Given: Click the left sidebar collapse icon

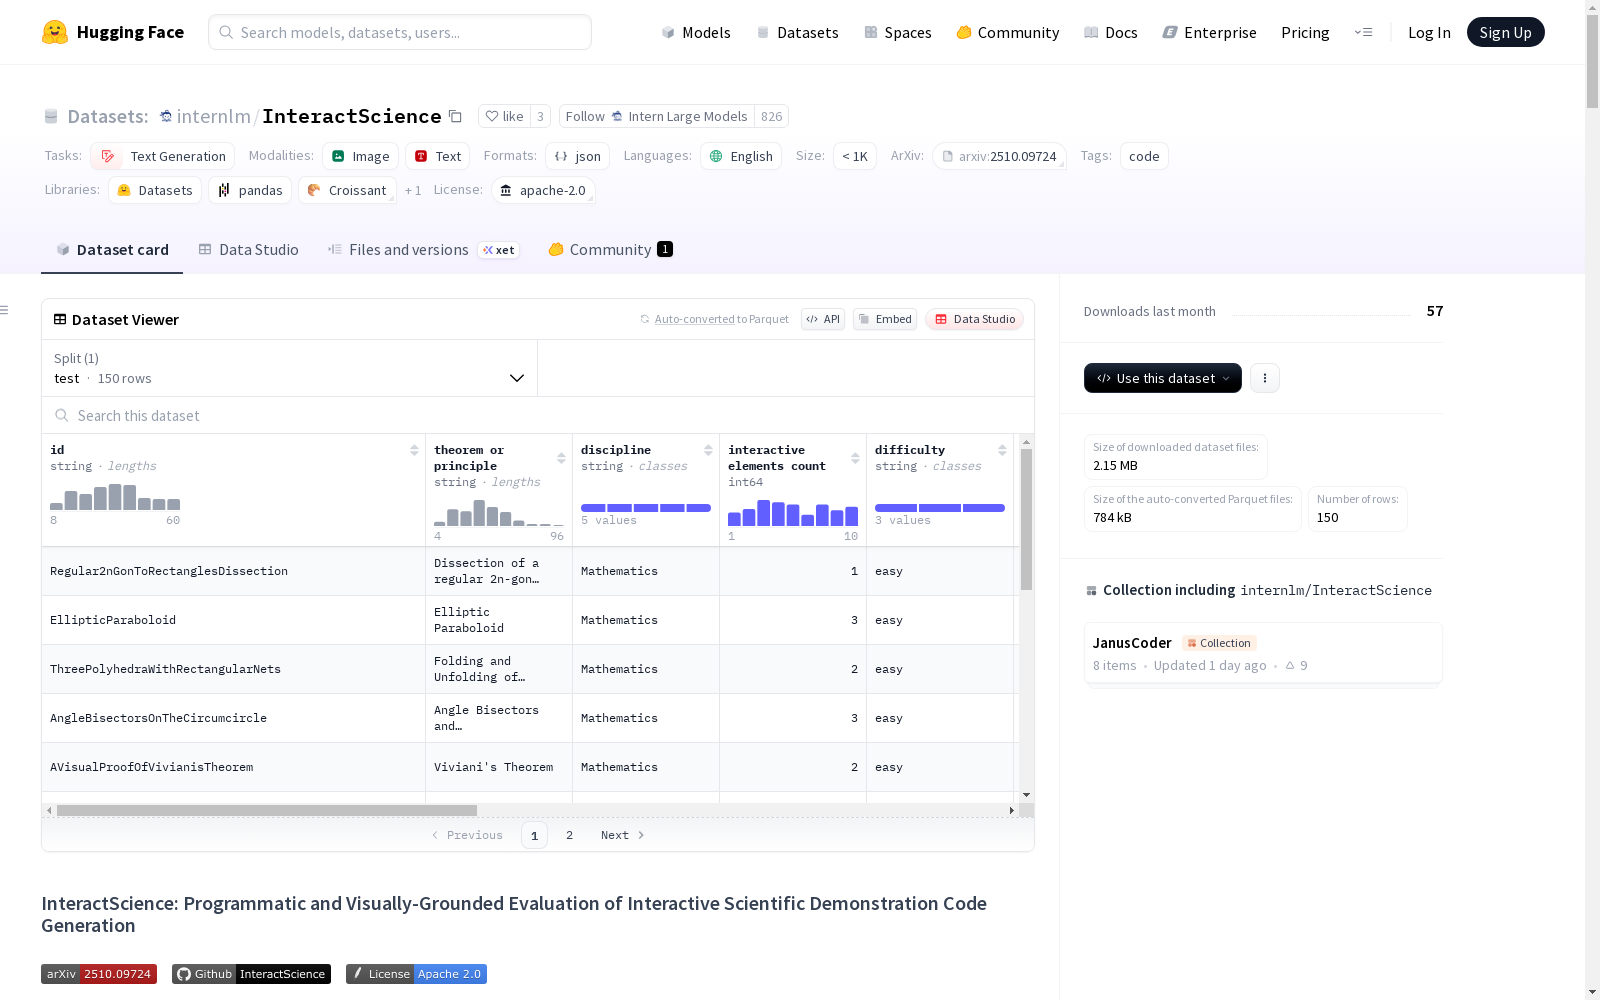Looking at the screenshot, I should click(x=4, y=310).
